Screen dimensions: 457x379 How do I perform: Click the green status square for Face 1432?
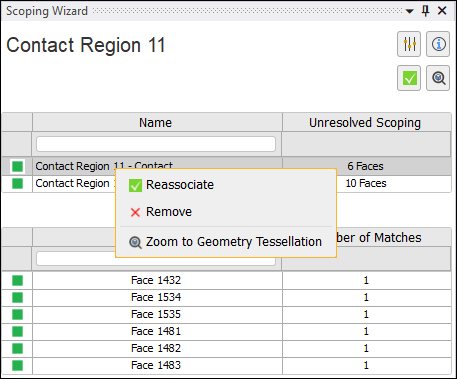(17, 280)
